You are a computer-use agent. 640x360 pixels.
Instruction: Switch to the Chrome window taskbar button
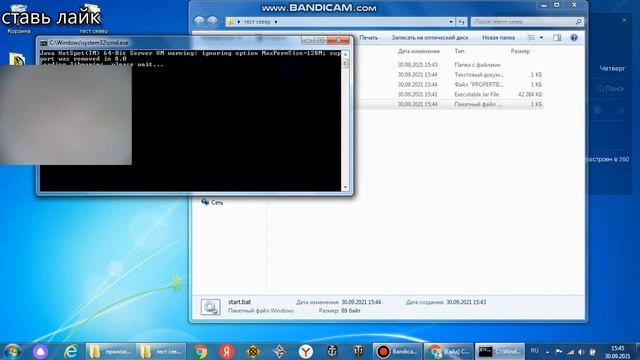coord(448,351)
